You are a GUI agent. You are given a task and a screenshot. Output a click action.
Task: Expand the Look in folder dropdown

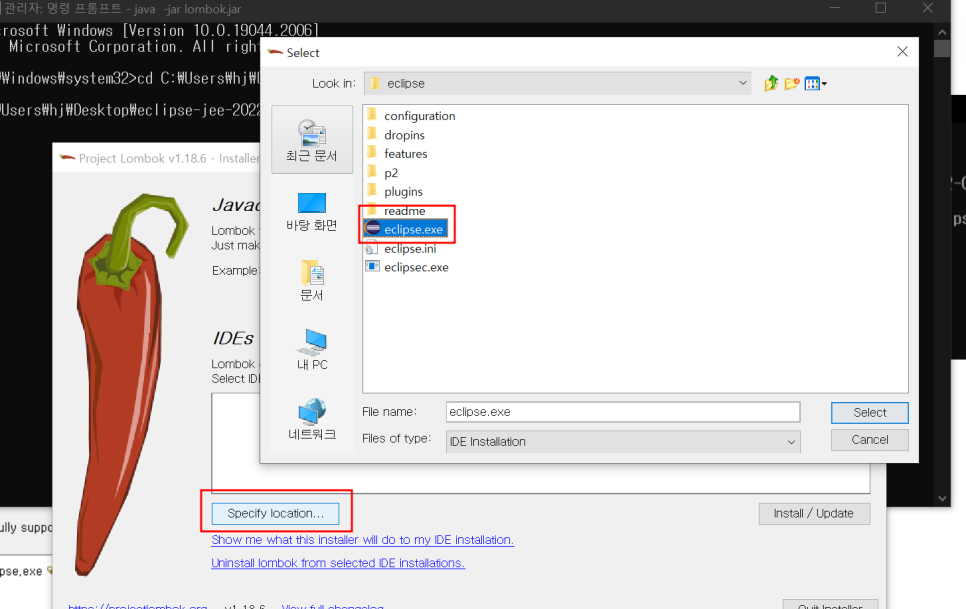coord(742,83)
